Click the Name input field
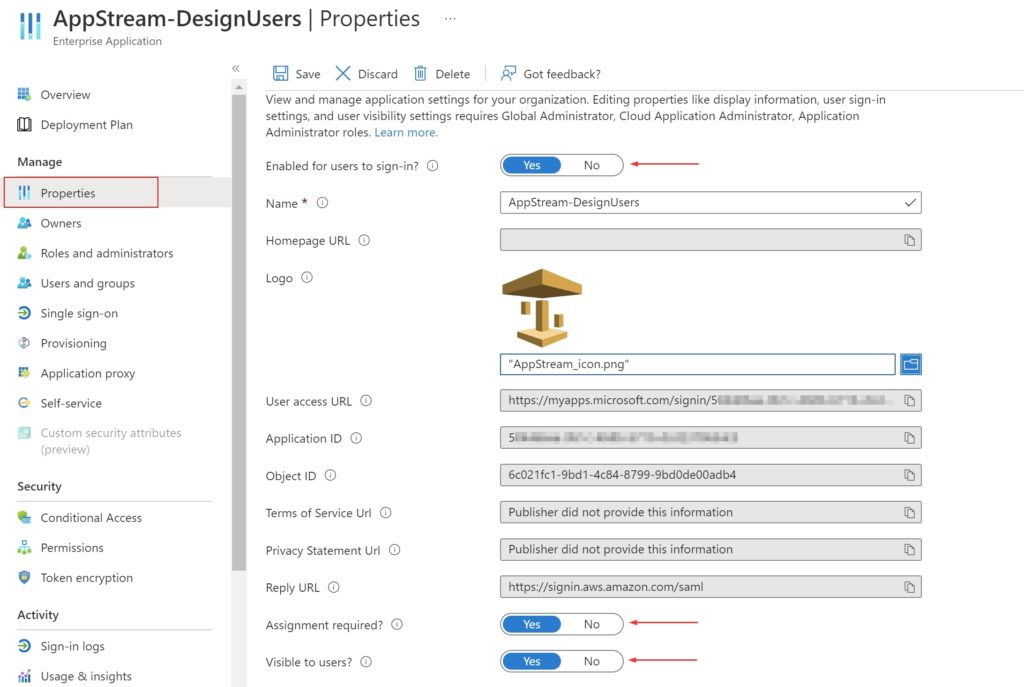This screenshot has height=687, width=1024. 711,202
